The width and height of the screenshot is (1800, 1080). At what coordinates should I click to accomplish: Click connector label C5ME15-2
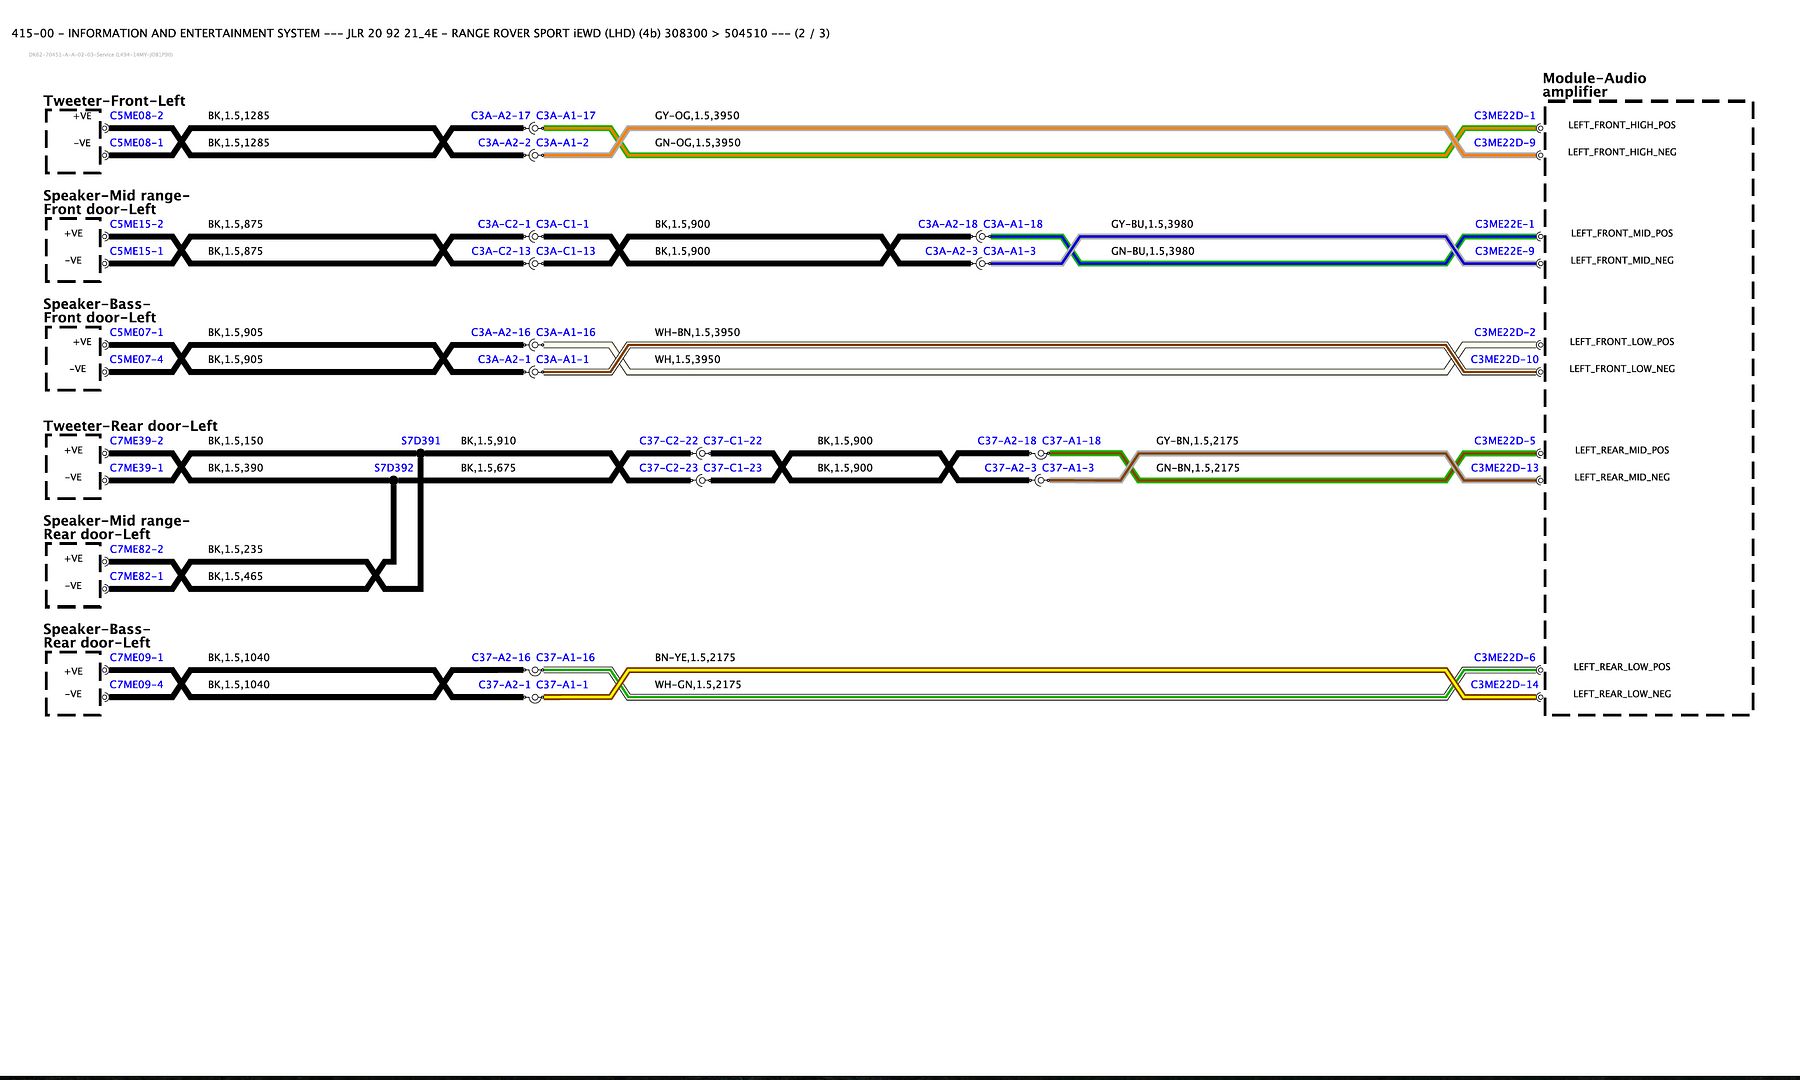(136, 224)
